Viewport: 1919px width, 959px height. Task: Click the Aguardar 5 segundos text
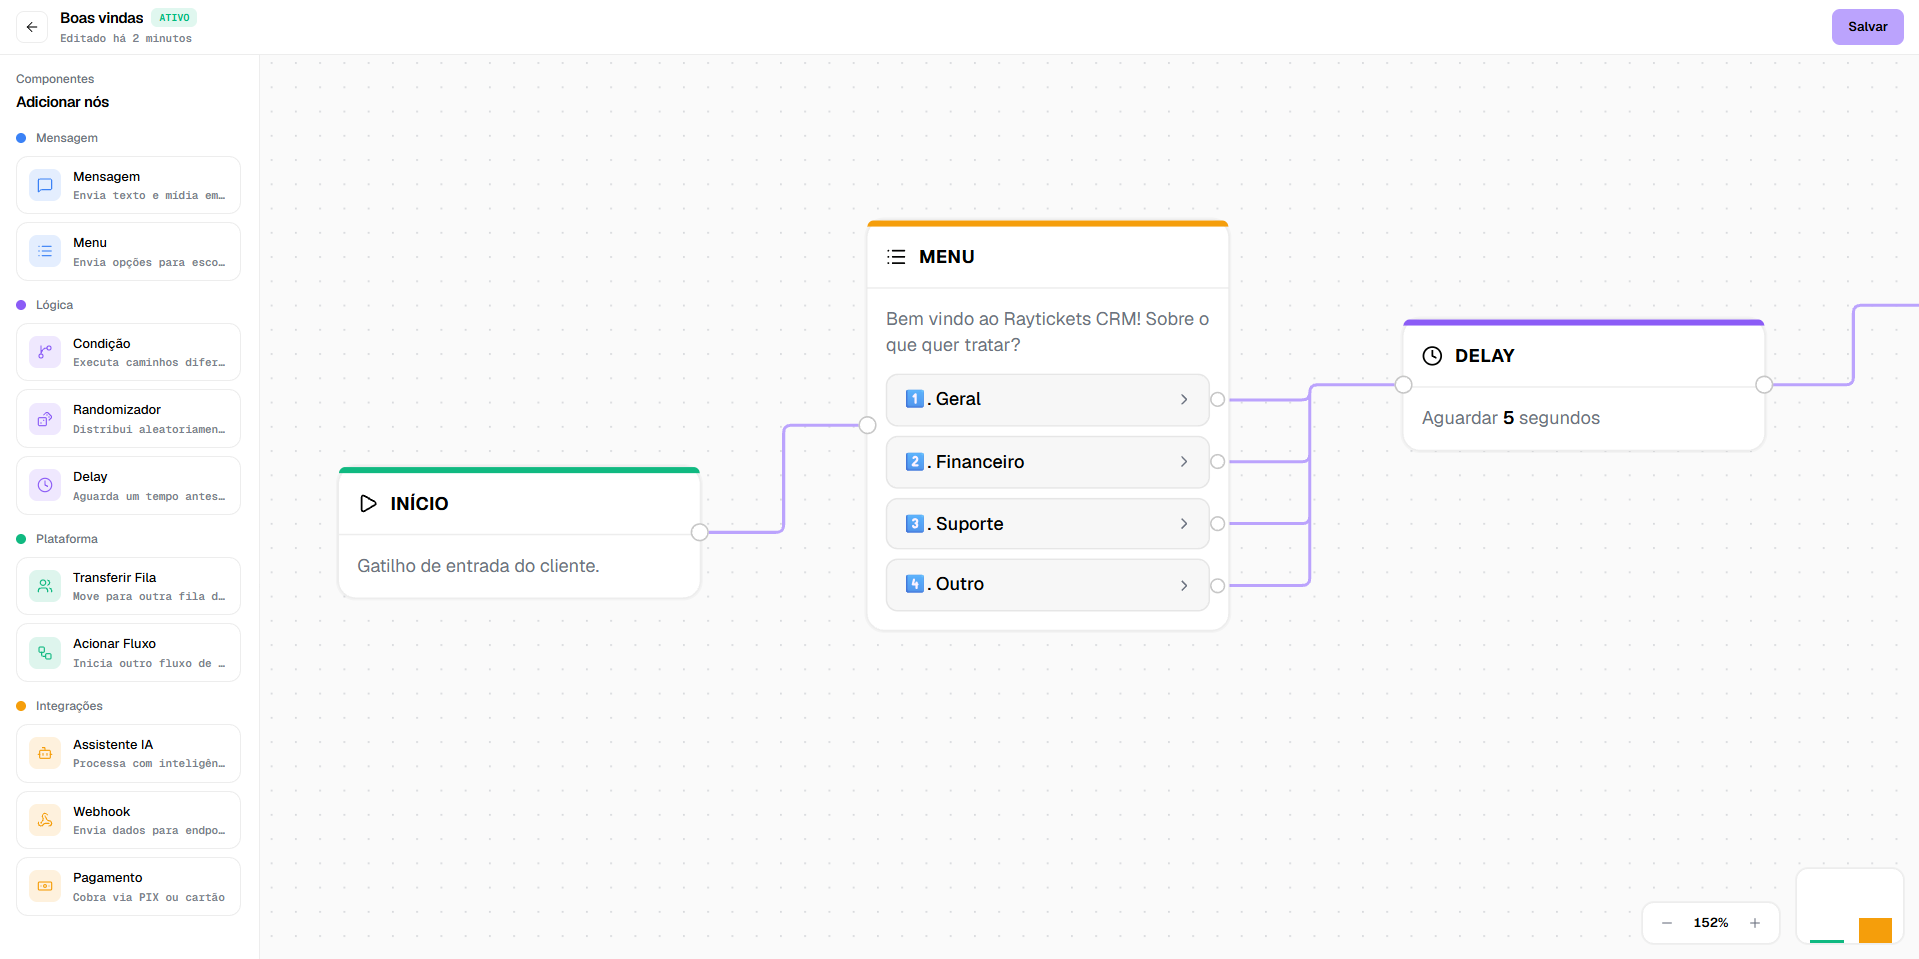[1511, 418]
